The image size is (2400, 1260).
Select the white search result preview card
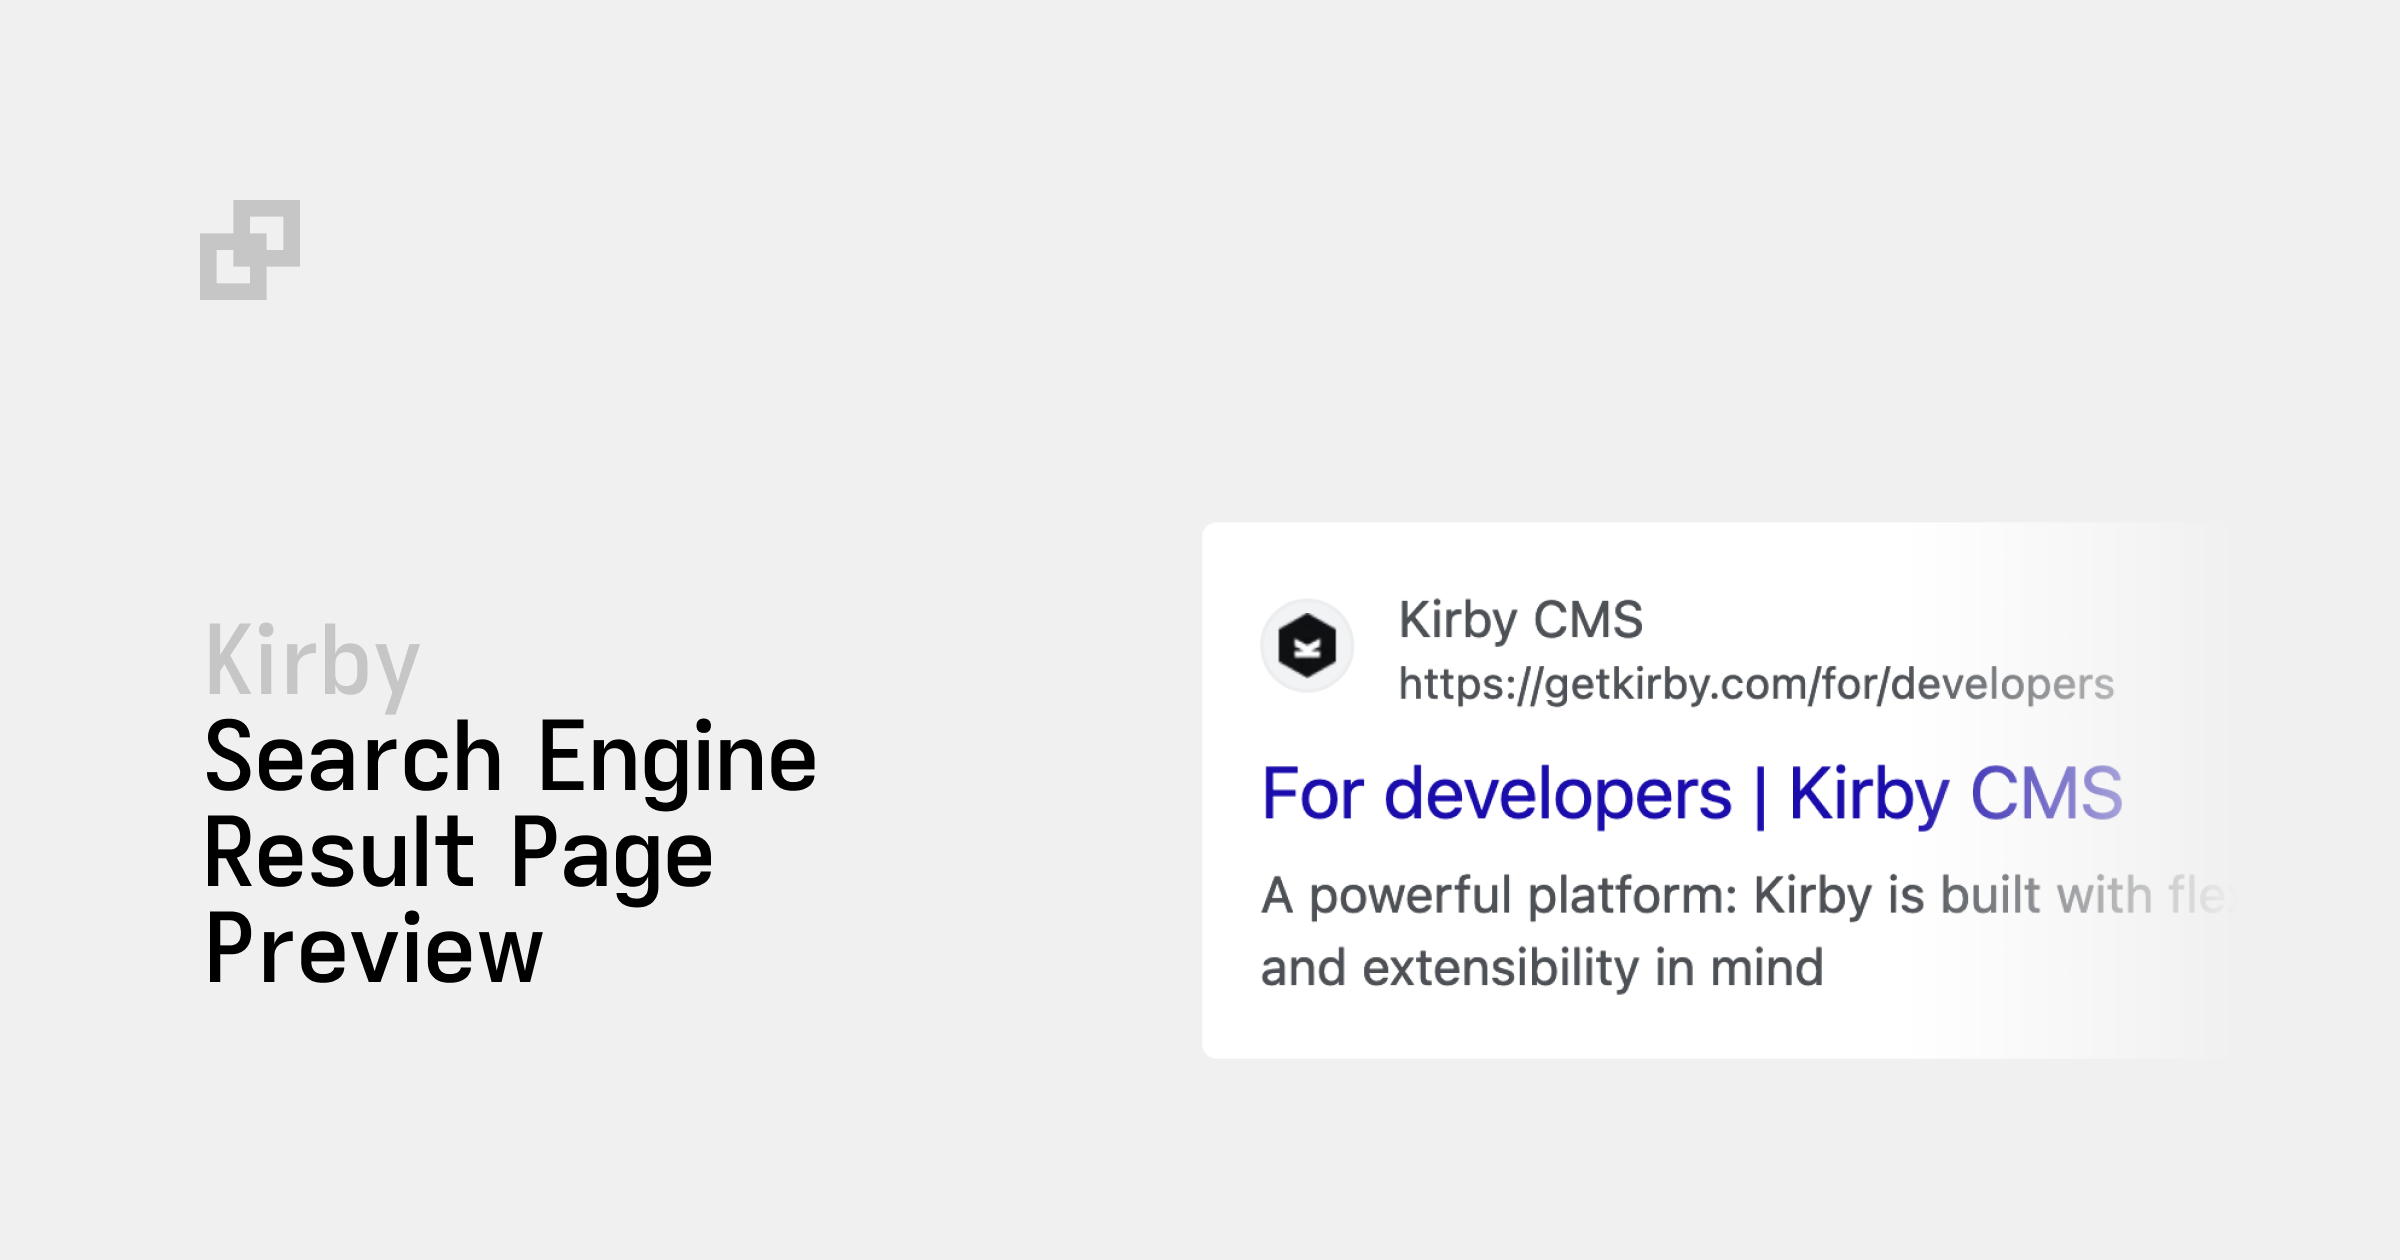[1800, 790]
